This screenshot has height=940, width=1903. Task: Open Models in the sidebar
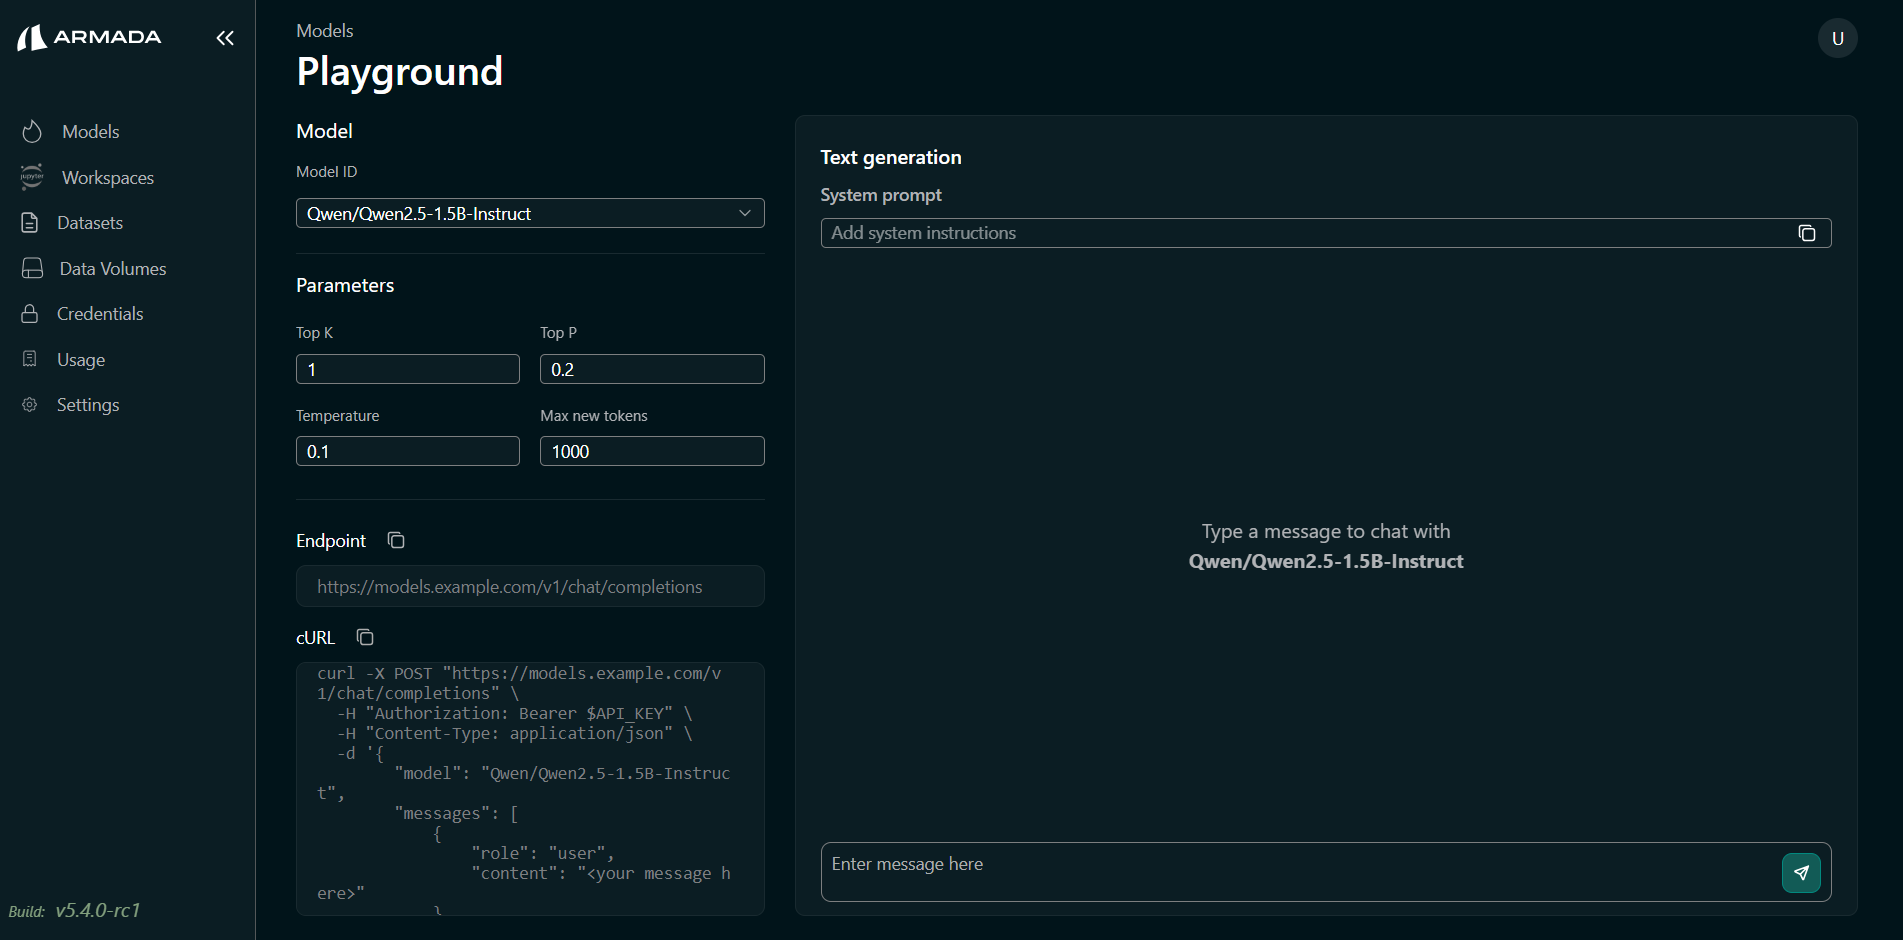point(90,131)
